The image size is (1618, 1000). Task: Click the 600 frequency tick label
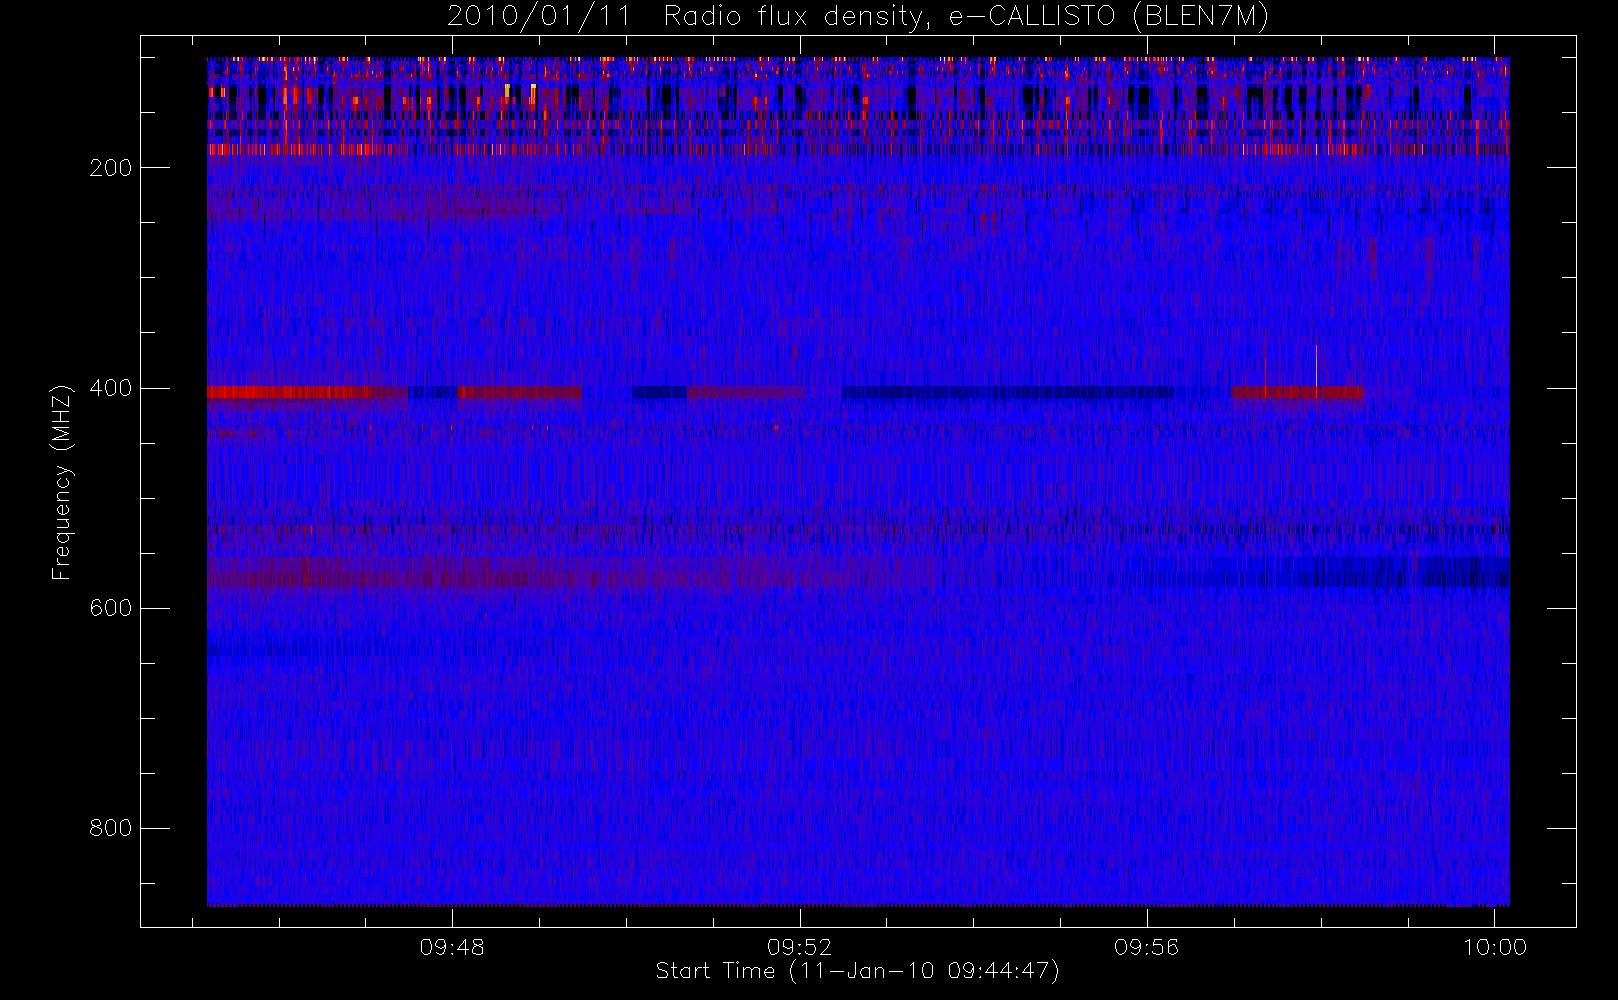[x=110, y=608]
